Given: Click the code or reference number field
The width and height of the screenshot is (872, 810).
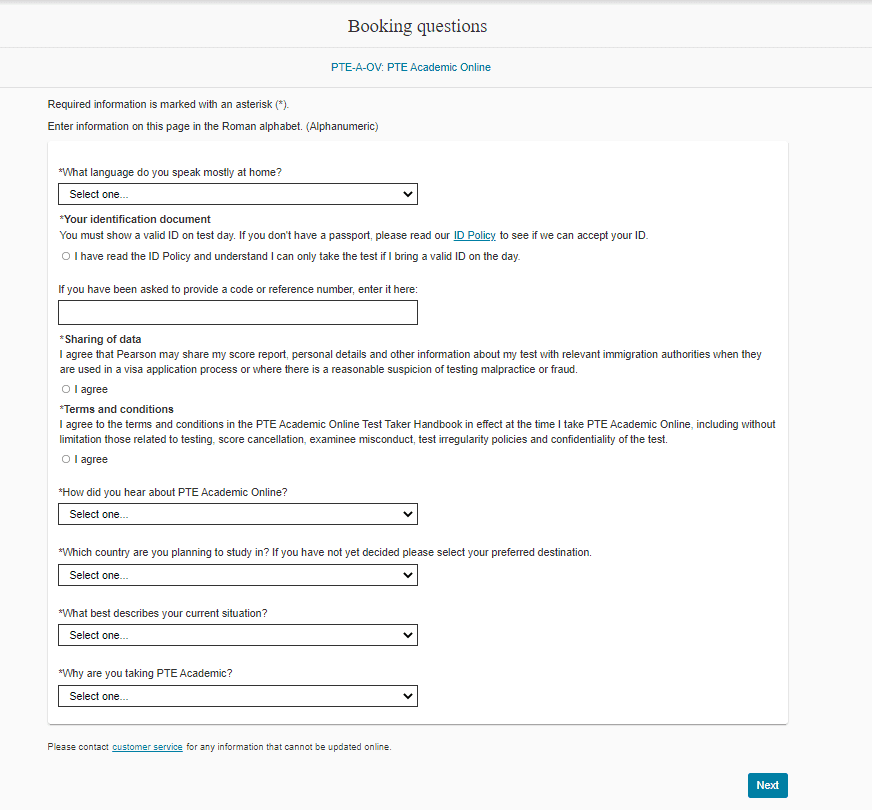Looking at the screenshot, I should pyautogui.click(x=237, y=313).
